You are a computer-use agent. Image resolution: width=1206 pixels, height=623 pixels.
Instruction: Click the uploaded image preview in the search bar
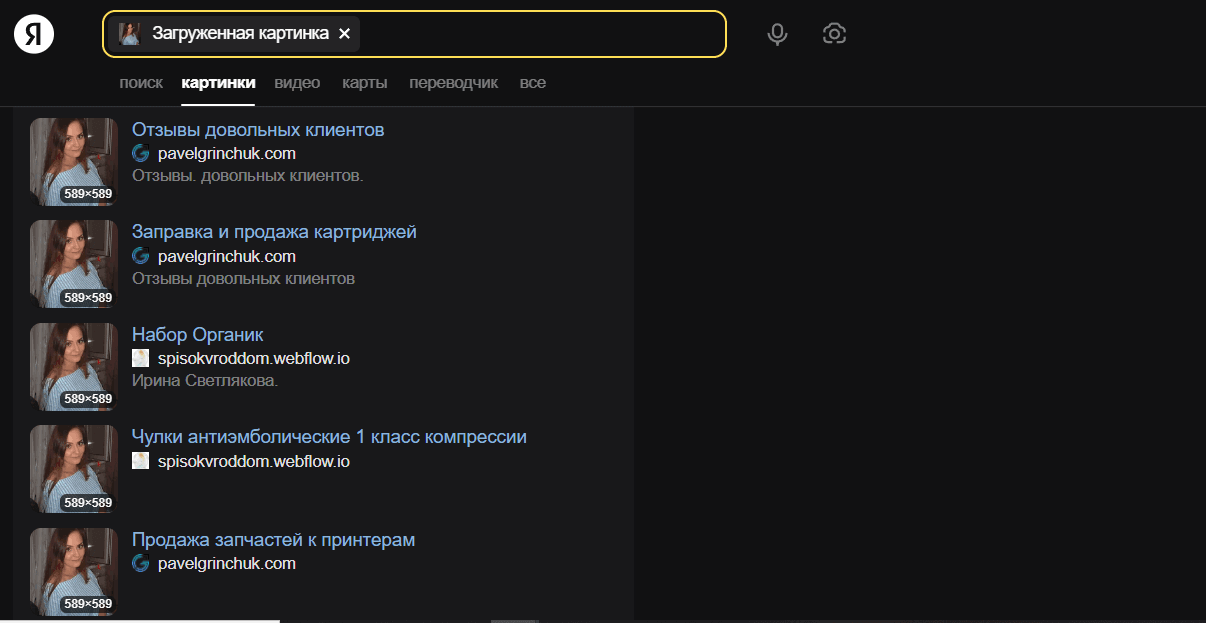(x=130, y=33)
